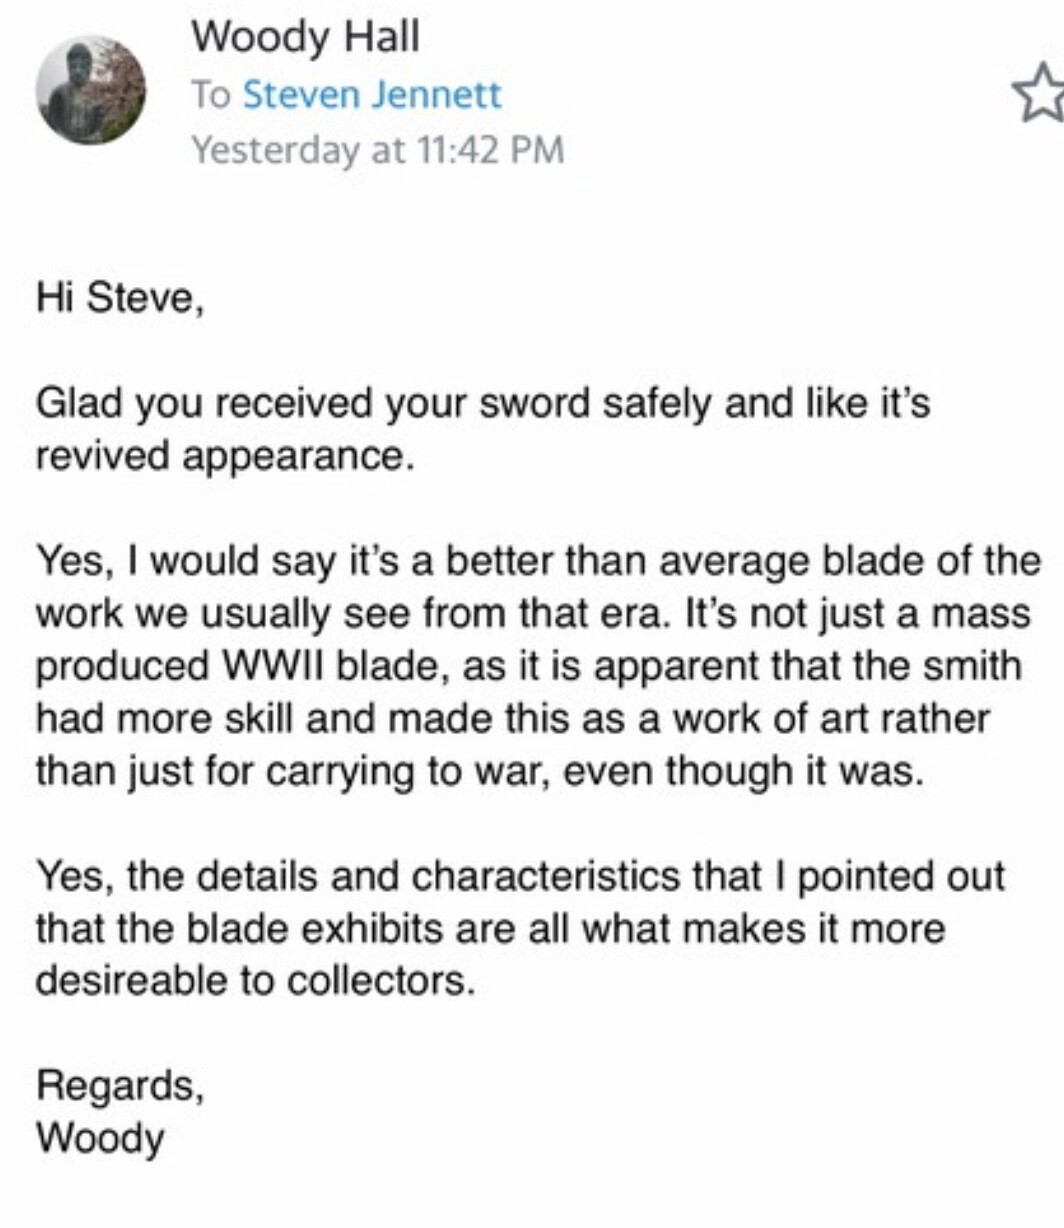Click the line starting "work we usually see"
The image size is (1064, 1228).
coord(533,613)
